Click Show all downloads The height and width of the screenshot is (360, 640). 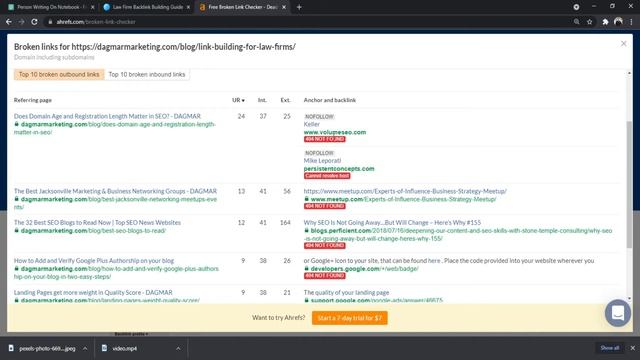(x=609, y=348)
